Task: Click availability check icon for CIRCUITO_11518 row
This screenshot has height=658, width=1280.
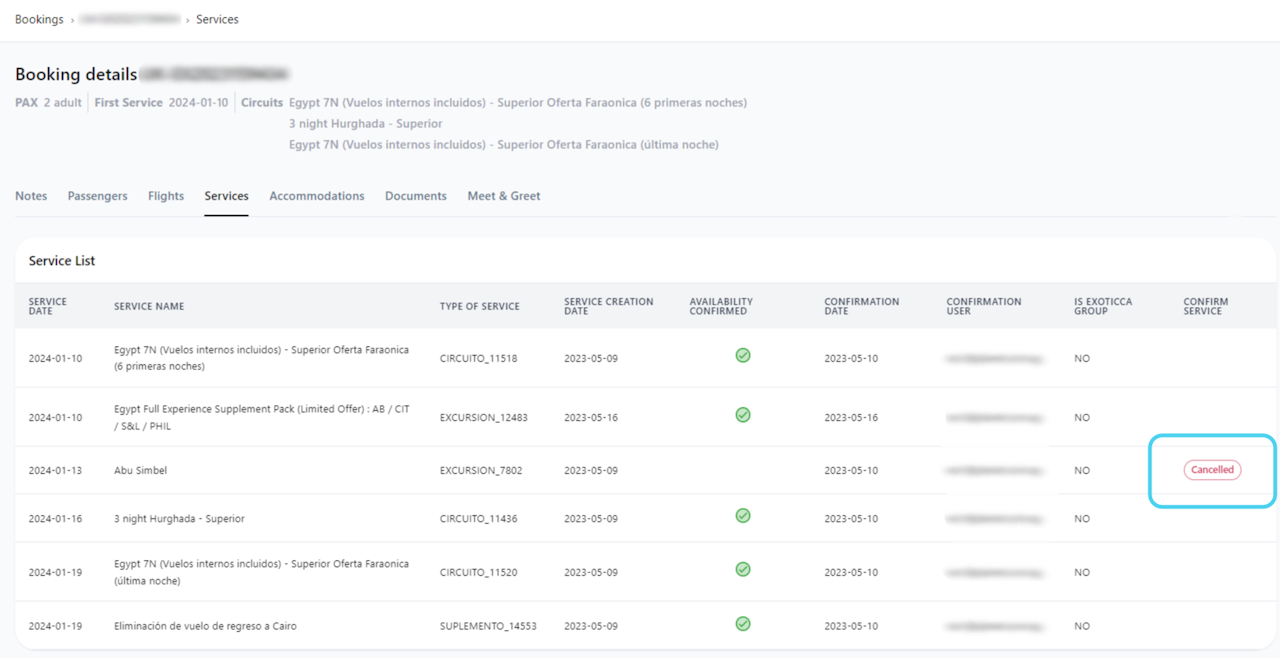Action: 743,355
